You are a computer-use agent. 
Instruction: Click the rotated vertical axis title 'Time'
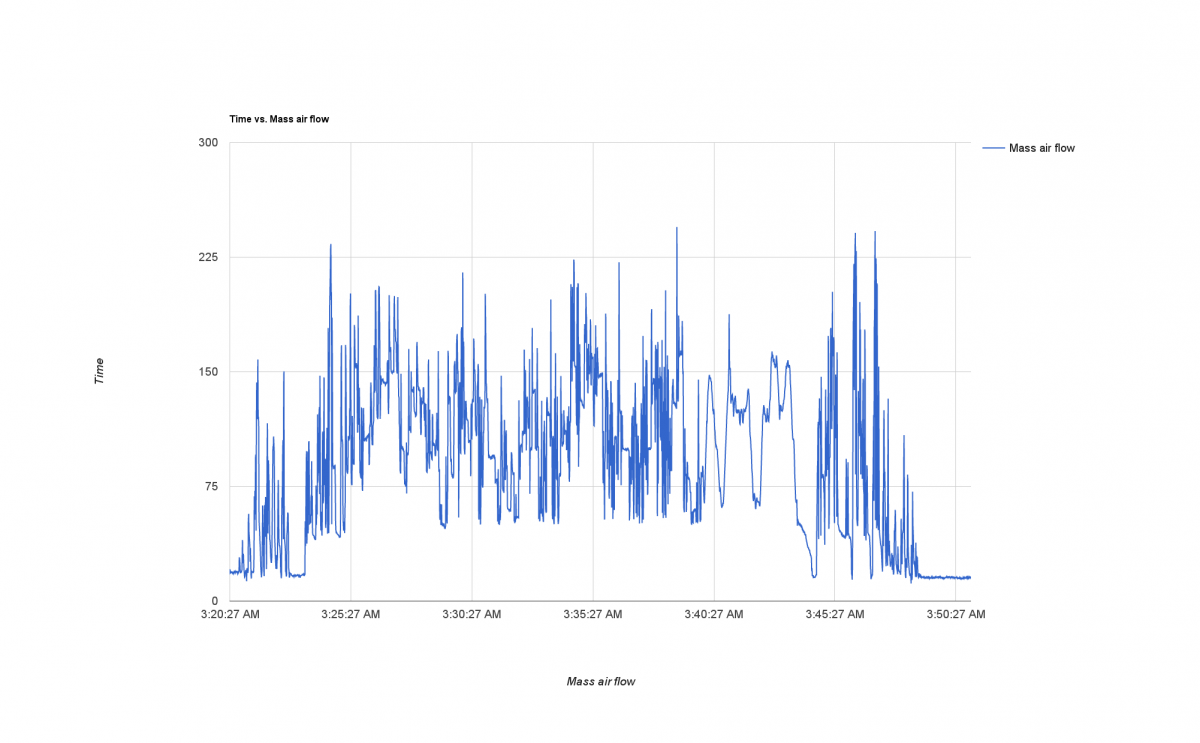point(99,372)
